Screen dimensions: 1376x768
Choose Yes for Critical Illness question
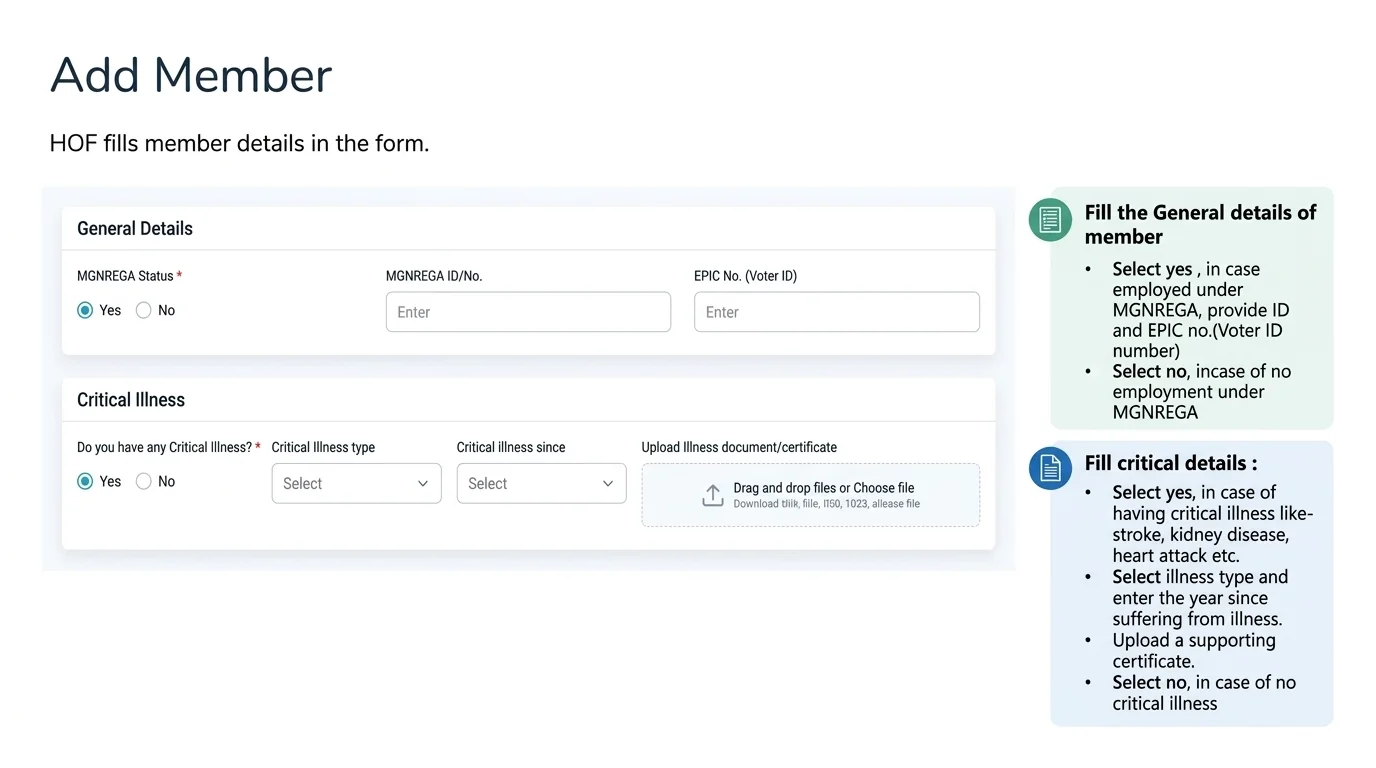(x=85, y=482)
